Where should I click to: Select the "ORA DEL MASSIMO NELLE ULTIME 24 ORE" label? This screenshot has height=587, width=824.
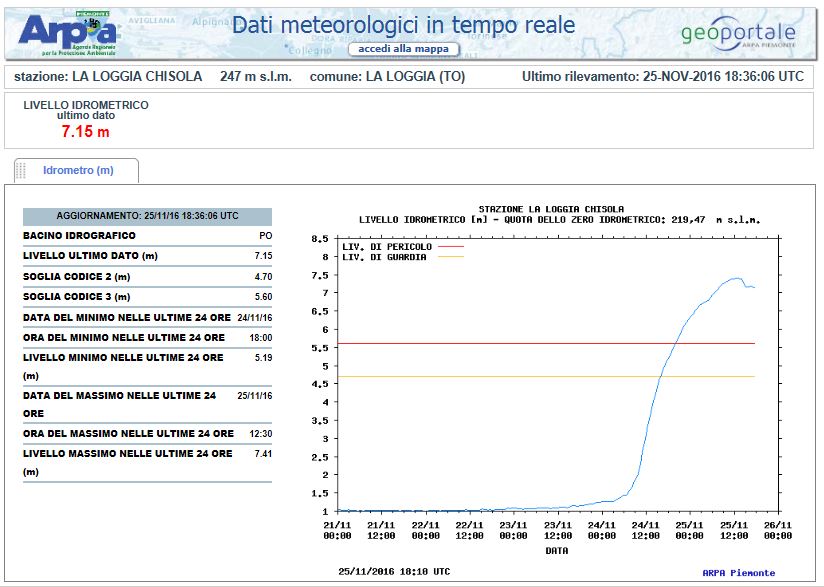[x=128, y=434]
